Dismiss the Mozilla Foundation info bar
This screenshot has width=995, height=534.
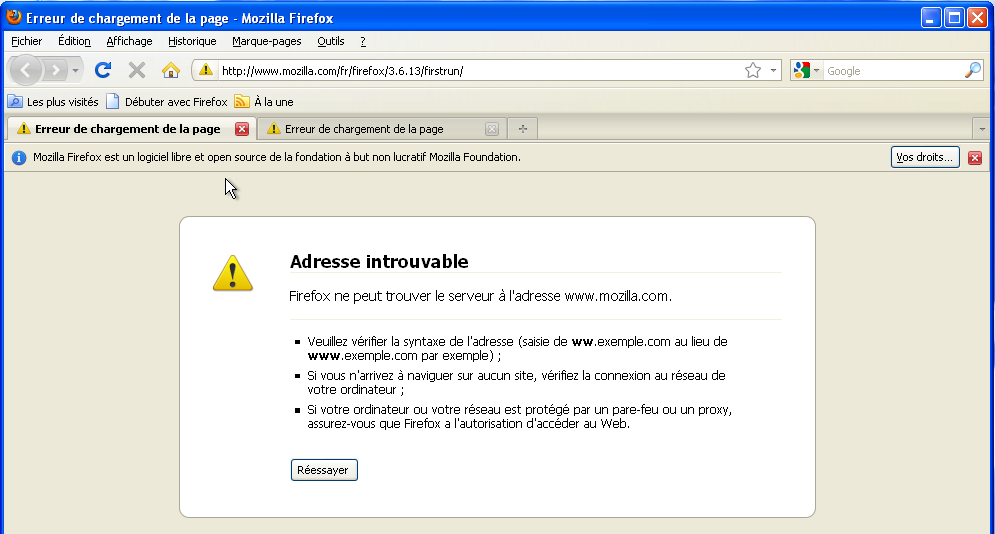[x=975, y=158]
